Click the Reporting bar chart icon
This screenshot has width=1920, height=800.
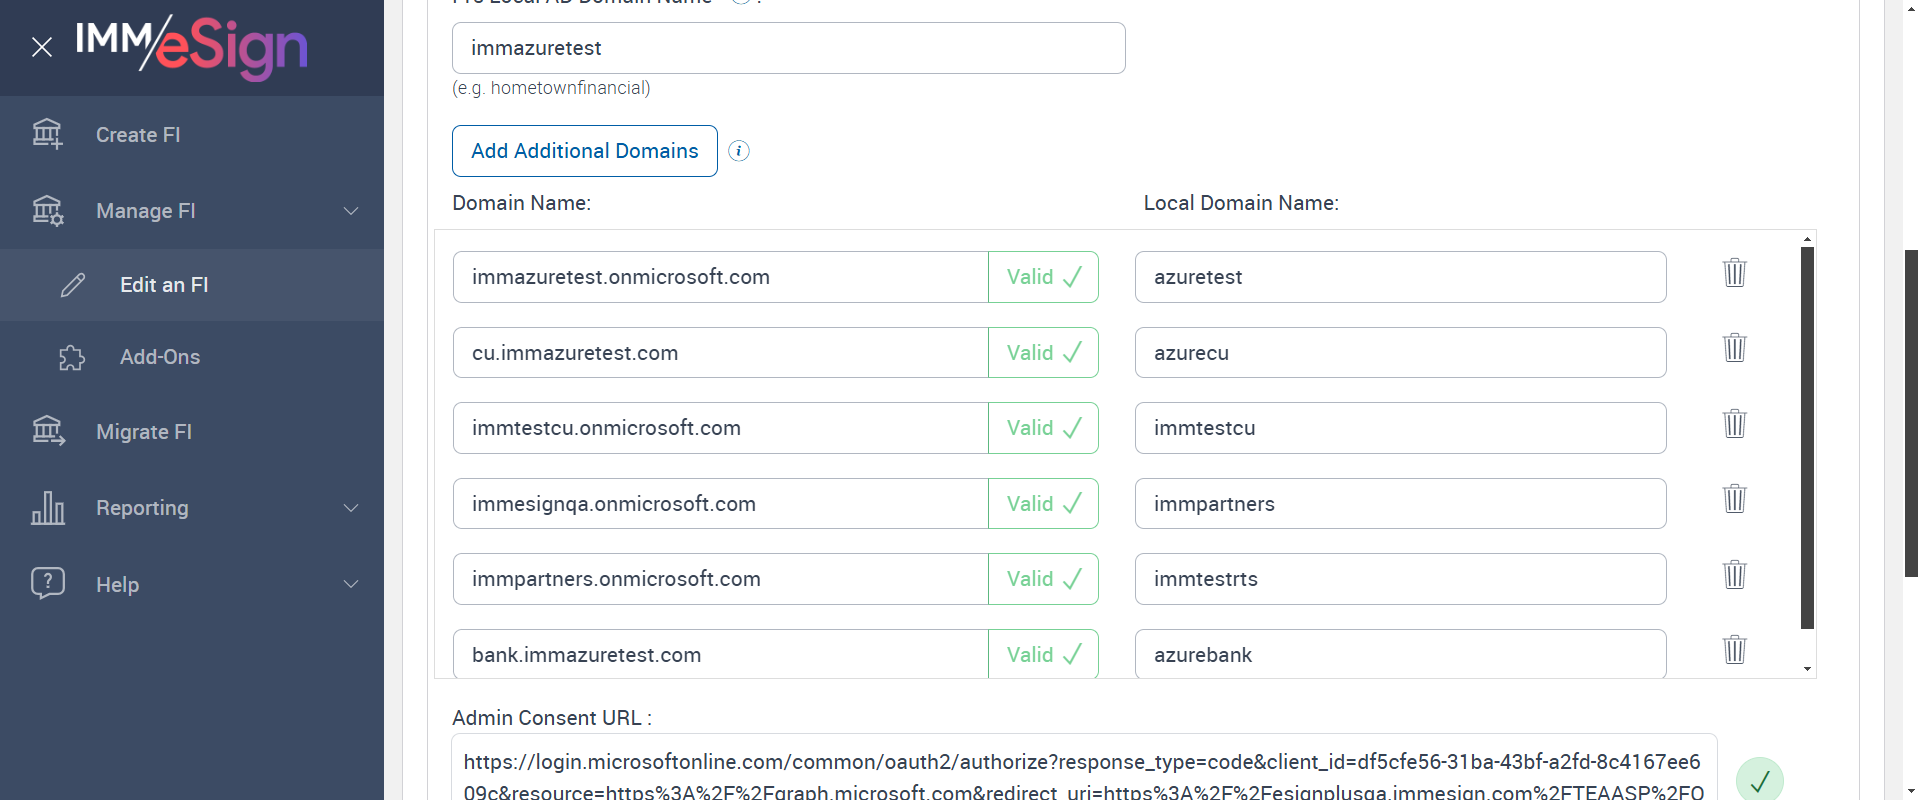(x=47, y=508)
